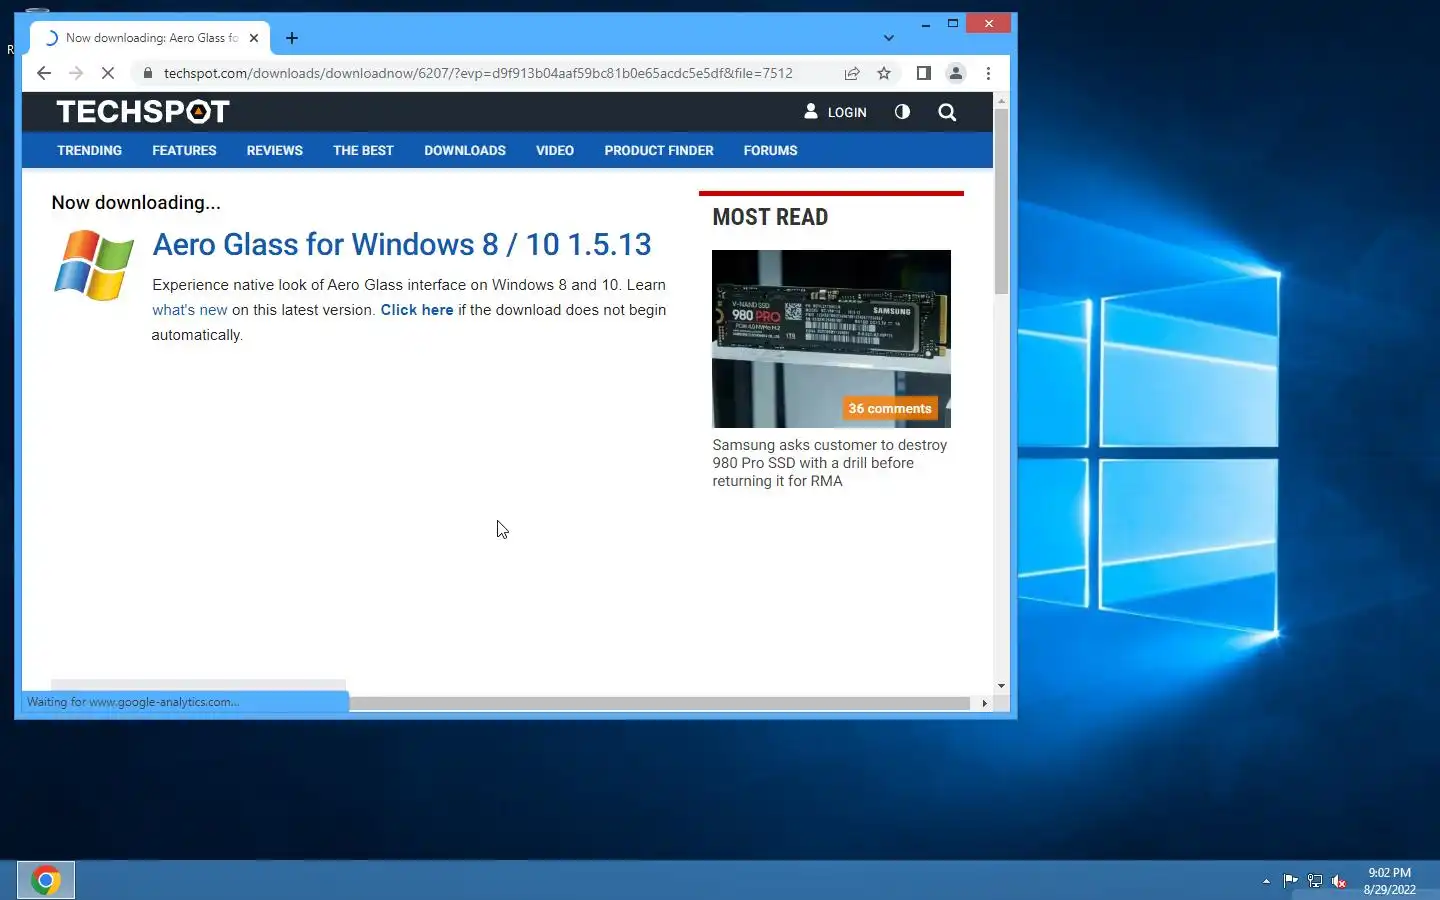Click the MOST READ heading
This screenshot has height=900, width=1440.
click(x=770, y=217)
